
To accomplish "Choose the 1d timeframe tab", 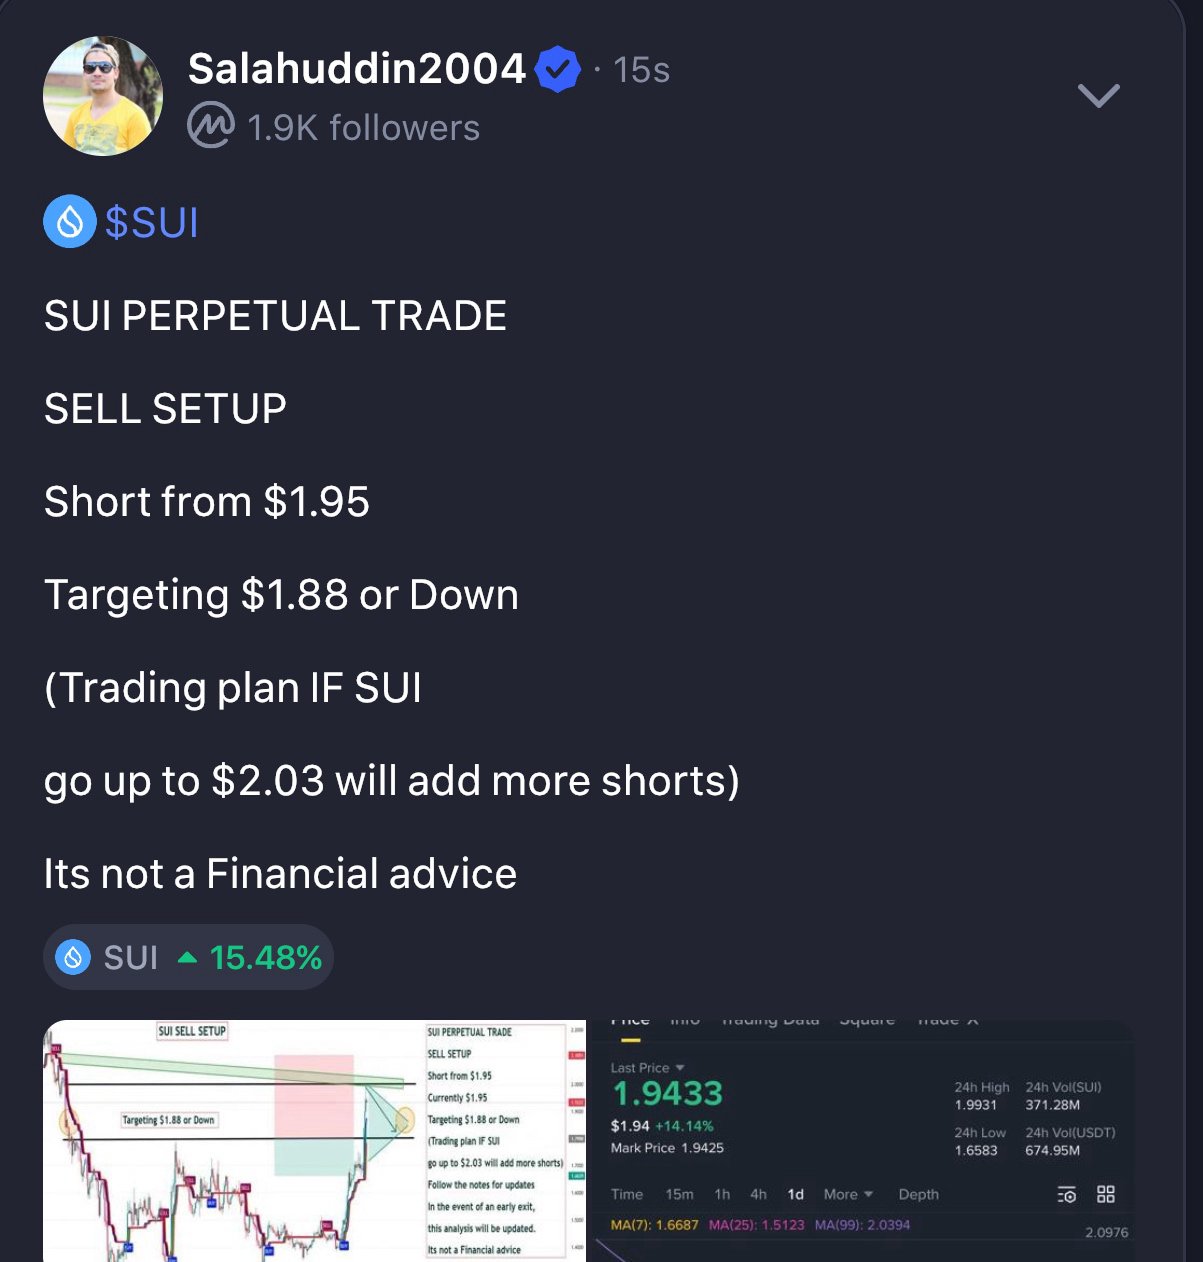I will [x=795, y=1194].
